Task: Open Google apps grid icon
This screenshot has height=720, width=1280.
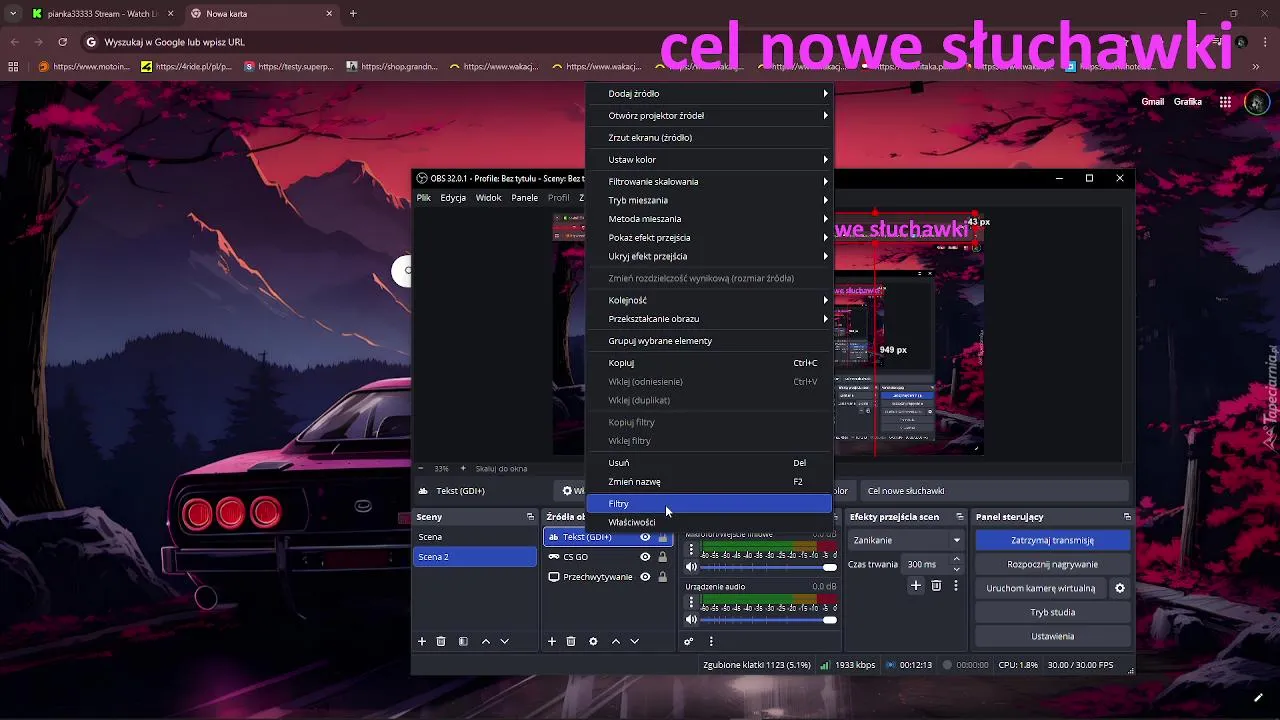Action: coord(1225,102)
